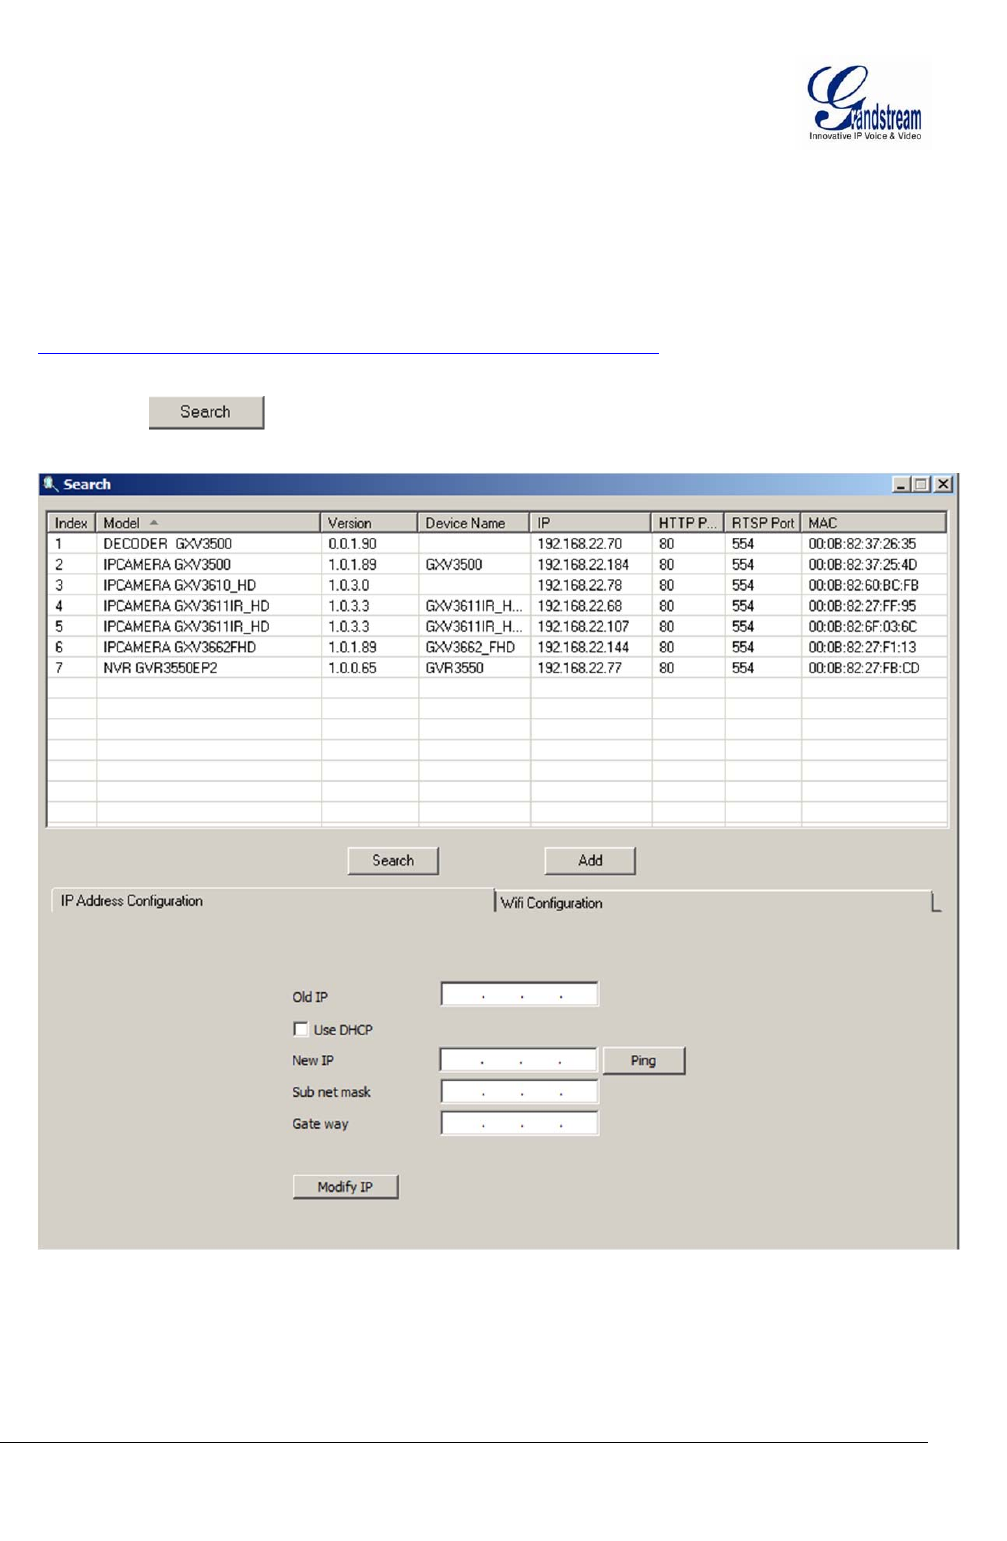Click the New IP address field
This screenshot has height=1541, width=1007.
tap(519, 1060)
